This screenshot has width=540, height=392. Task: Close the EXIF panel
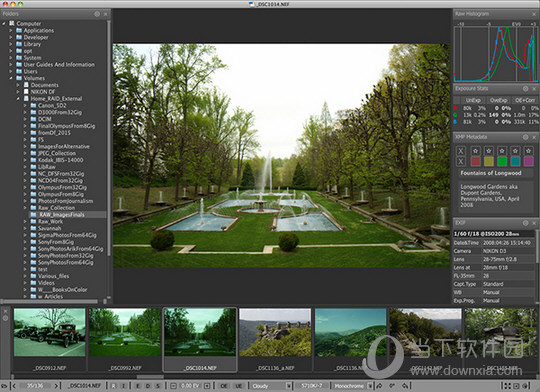(534, 223)
